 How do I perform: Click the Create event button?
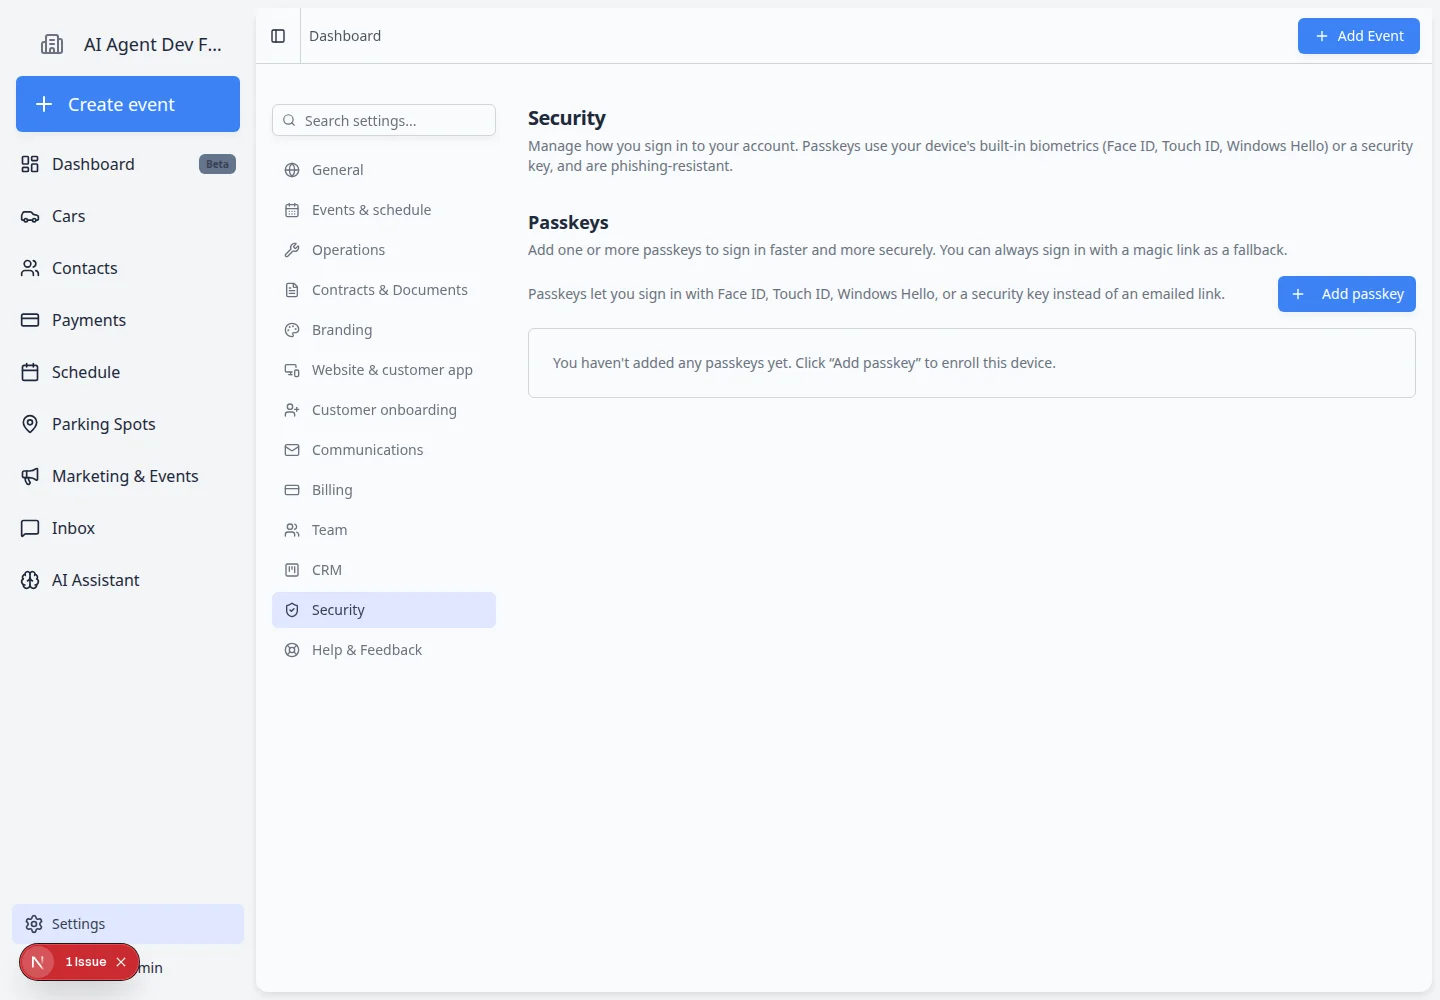point(128,104)
